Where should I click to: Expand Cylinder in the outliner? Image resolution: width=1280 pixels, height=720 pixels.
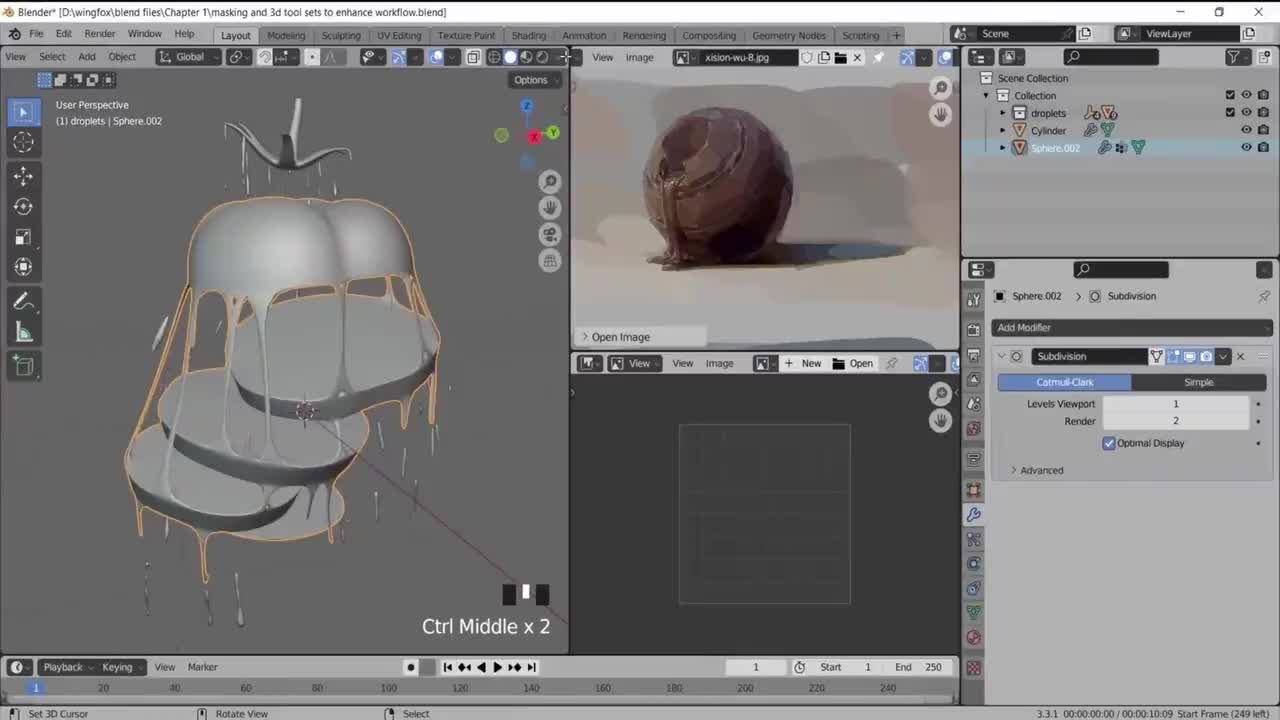tap(1003, 130)
